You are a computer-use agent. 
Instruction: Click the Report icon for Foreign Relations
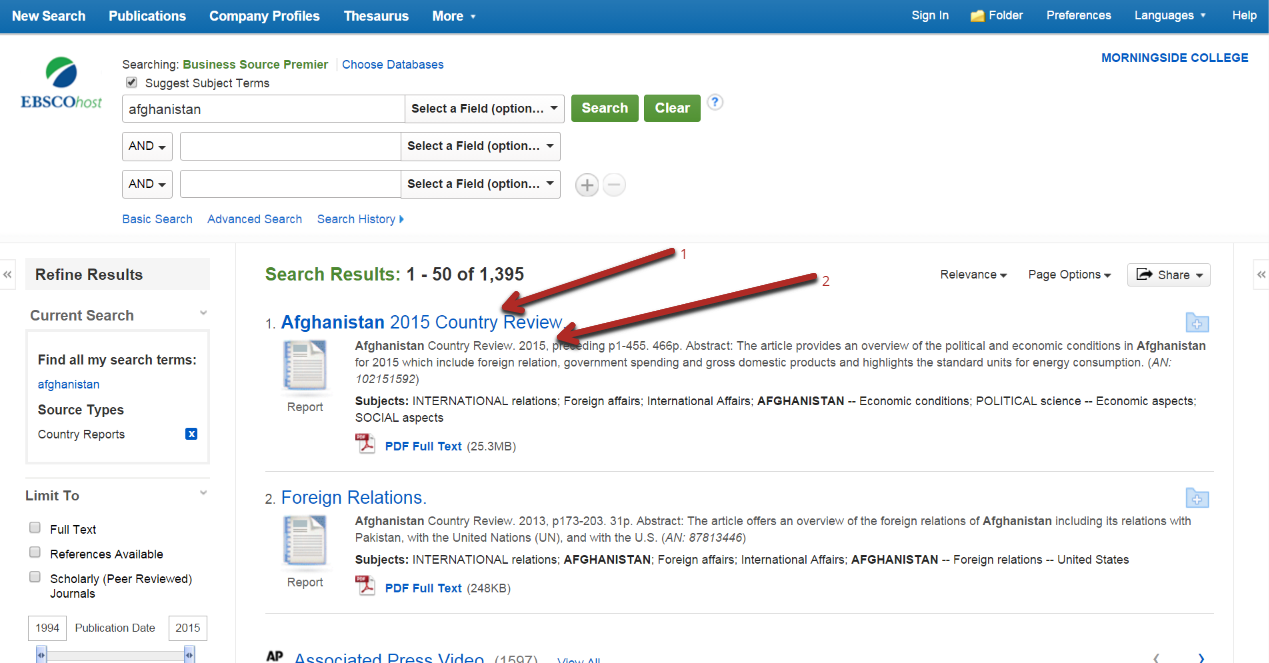305,541
